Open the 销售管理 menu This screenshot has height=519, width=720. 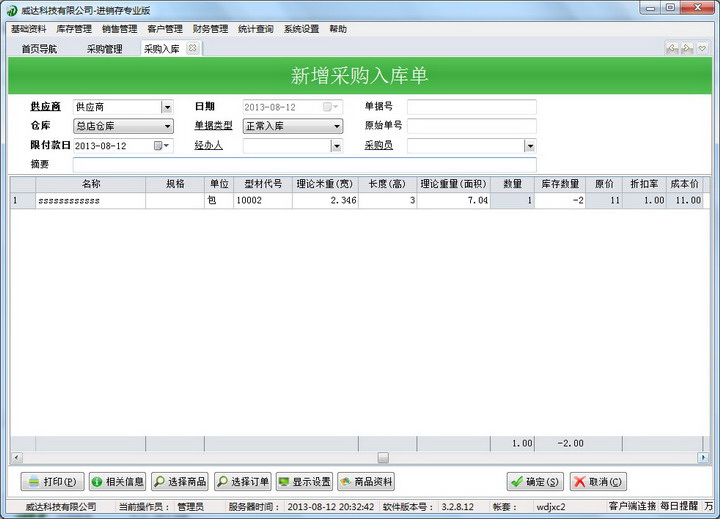click(119, 29)
